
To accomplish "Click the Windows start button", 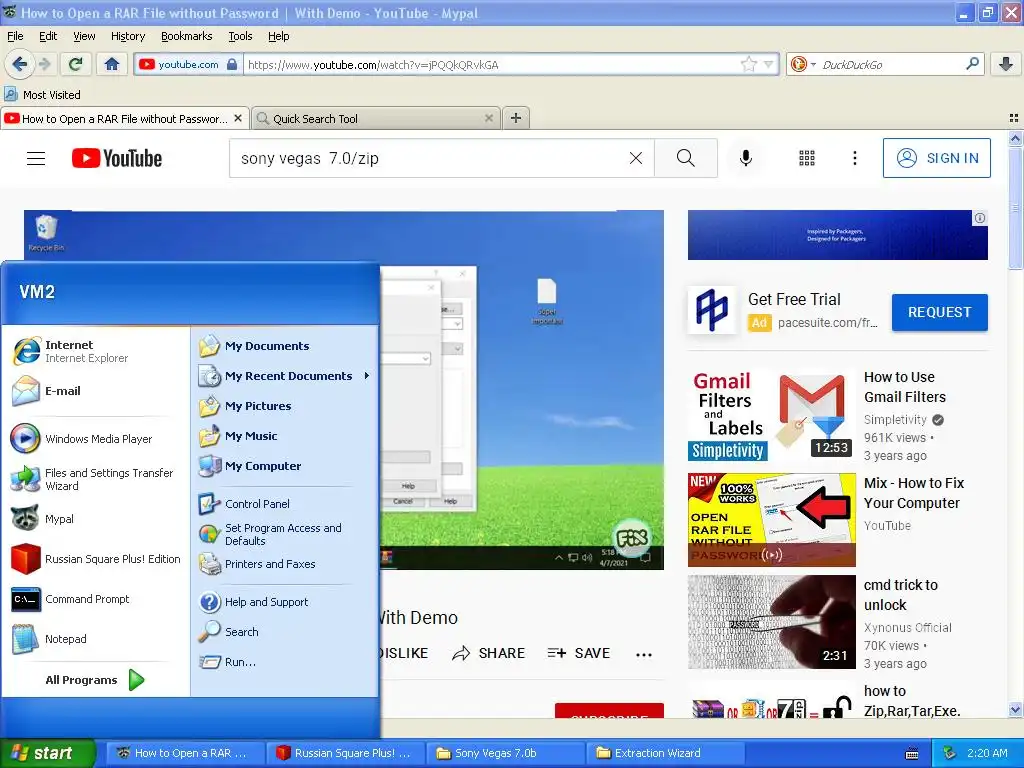I will pyautogui.click(x=47, y=753).
